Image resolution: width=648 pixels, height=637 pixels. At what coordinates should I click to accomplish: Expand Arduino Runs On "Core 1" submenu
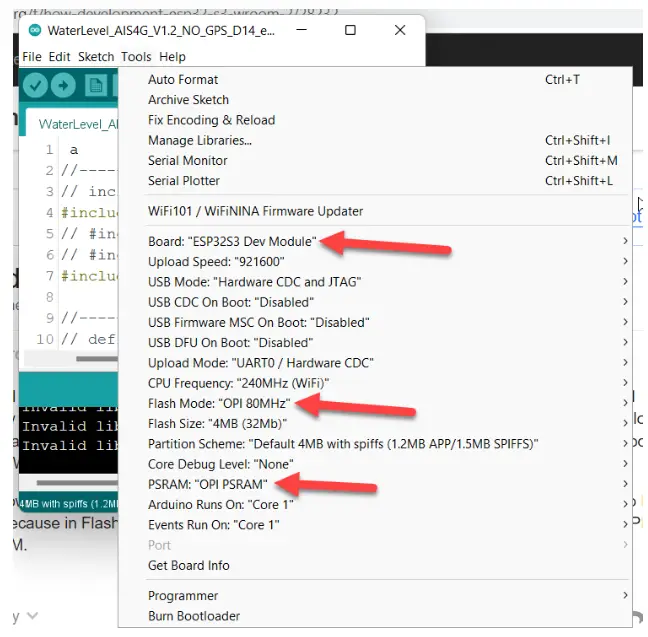pyautogui.click(x=375, y=505)
